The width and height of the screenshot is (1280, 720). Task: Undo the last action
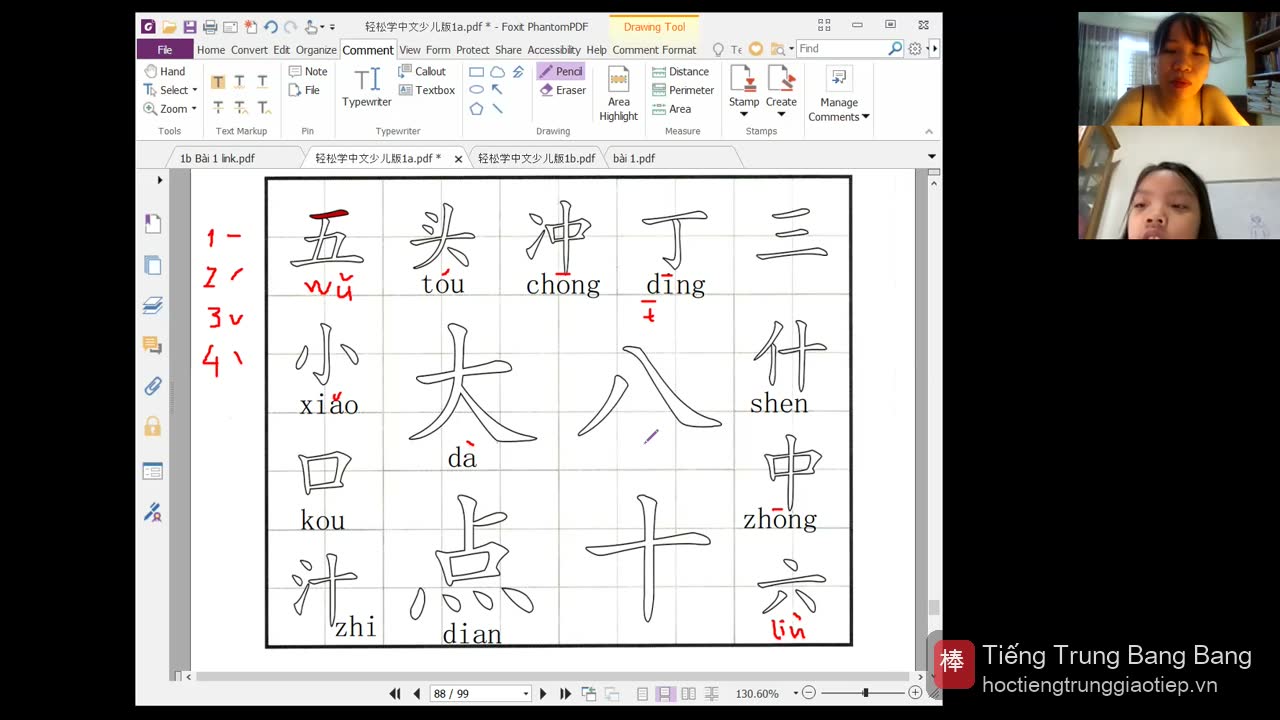point(271,26)
